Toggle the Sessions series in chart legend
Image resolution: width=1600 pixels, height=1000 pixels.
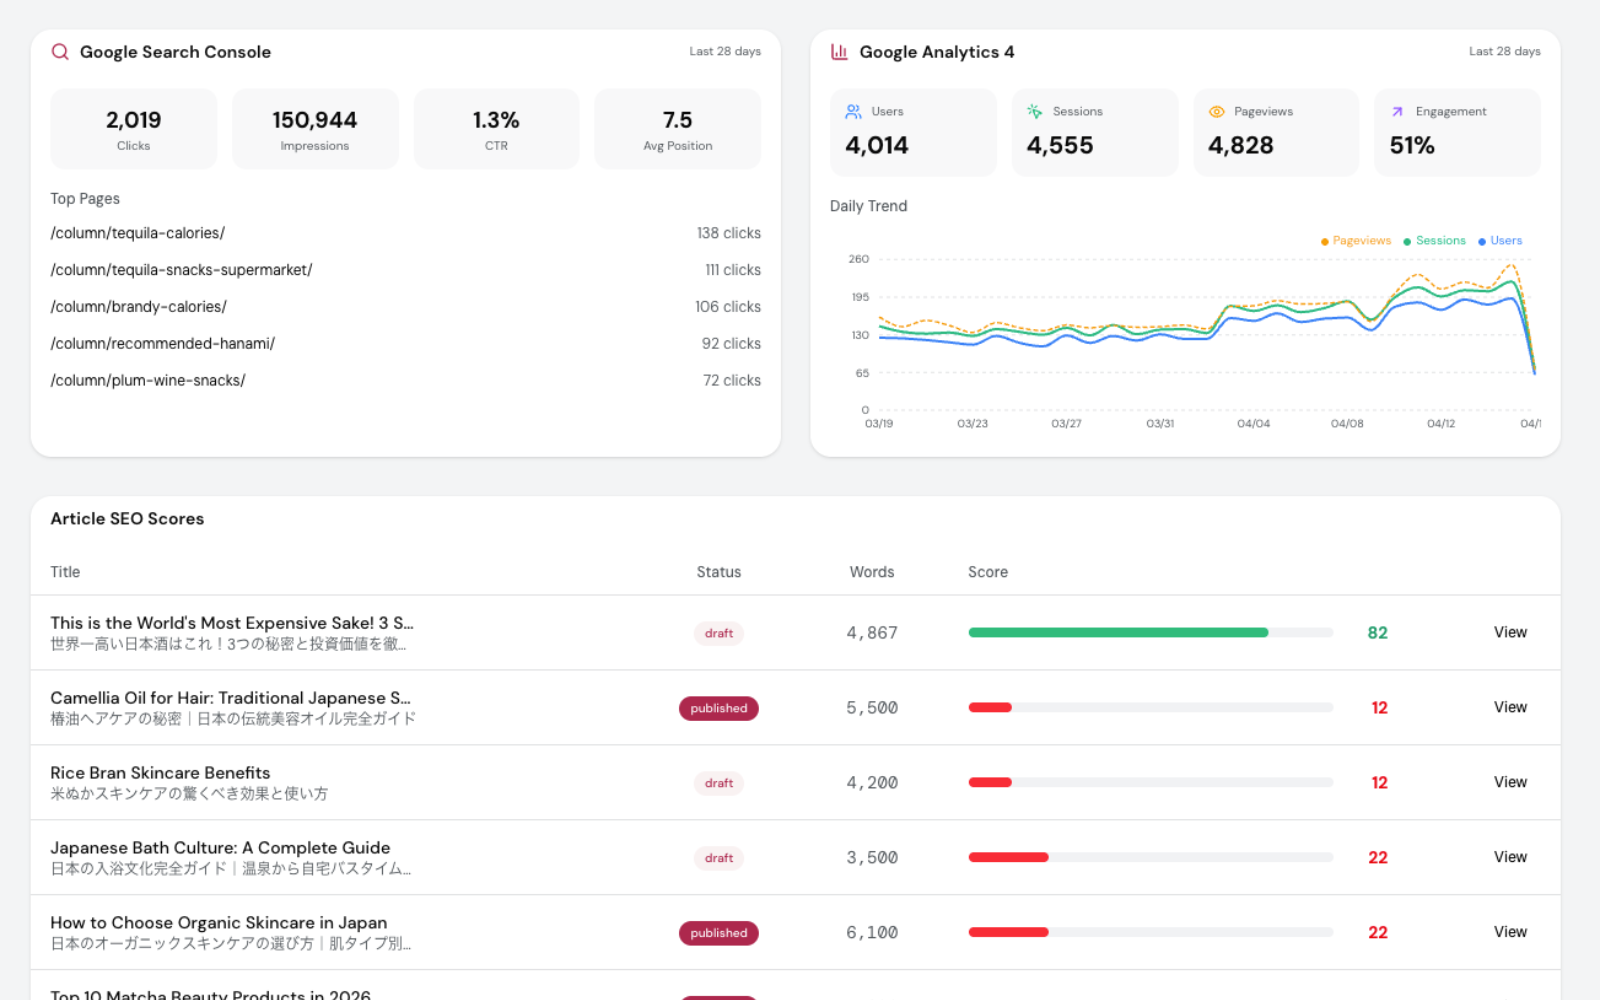tap(1435, 241)
